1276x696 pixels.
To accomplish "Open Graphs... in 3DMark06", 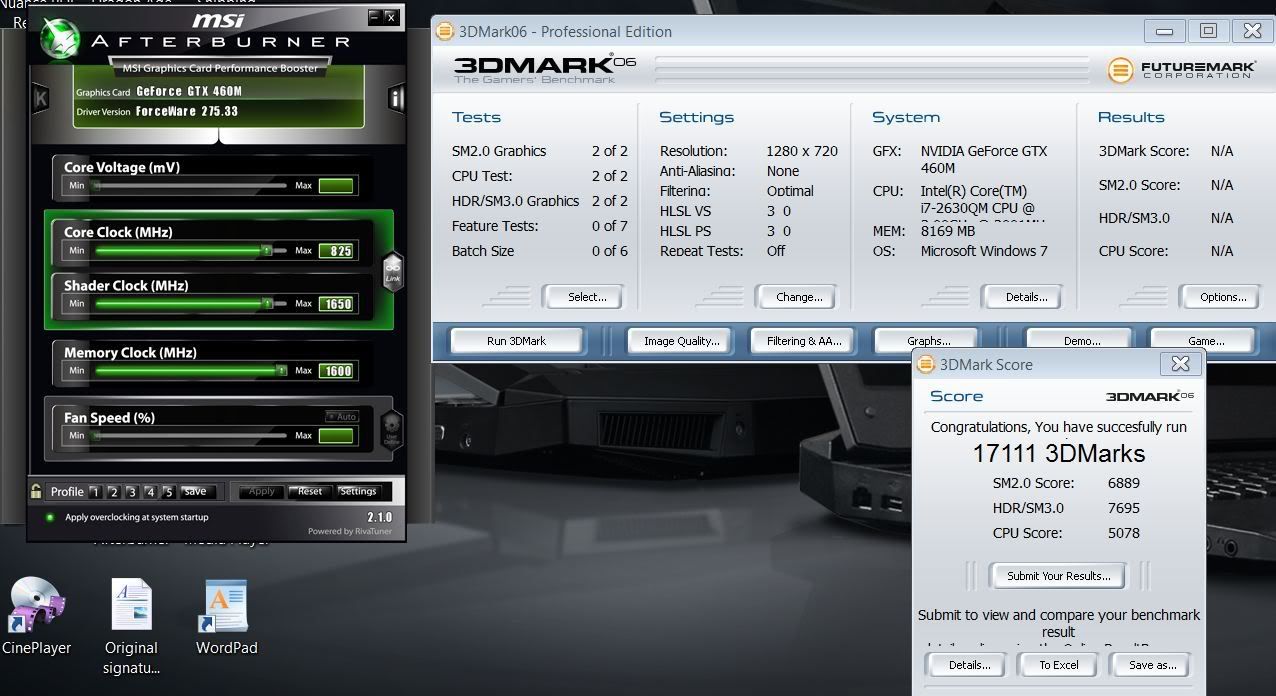I will 928,341.
